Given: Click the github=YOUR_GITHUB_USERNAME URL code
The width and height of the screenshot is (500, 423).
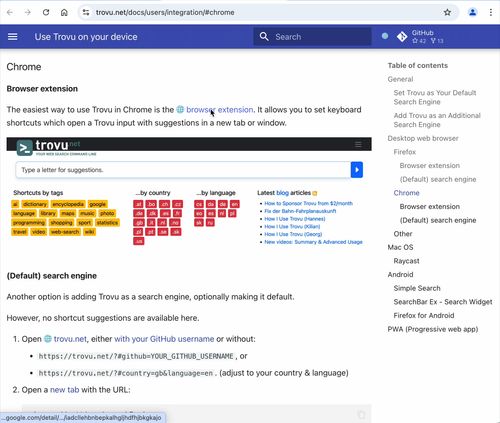Looking at the screenshot, I should [136, 356].
